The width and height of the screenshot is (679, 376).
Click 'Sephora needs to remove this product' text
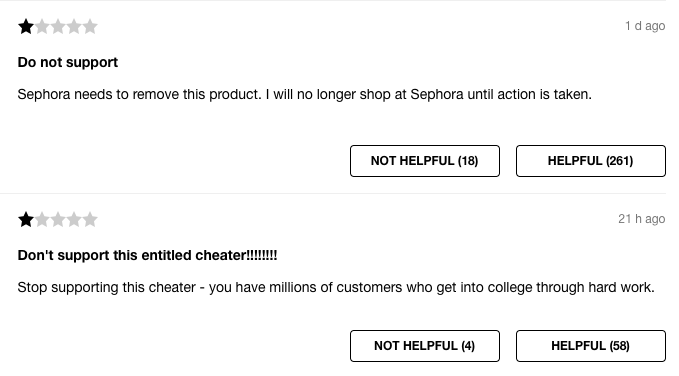pos(139,94)
